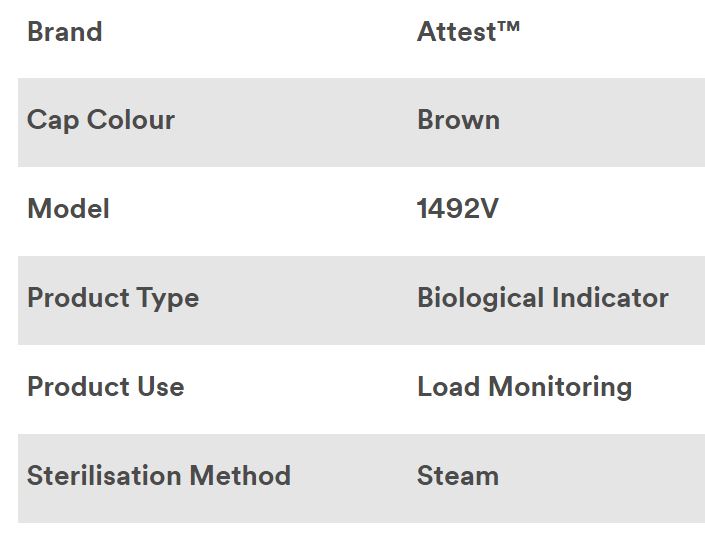Select the Steam sterilisation value
705x536 pixels.
457,475
